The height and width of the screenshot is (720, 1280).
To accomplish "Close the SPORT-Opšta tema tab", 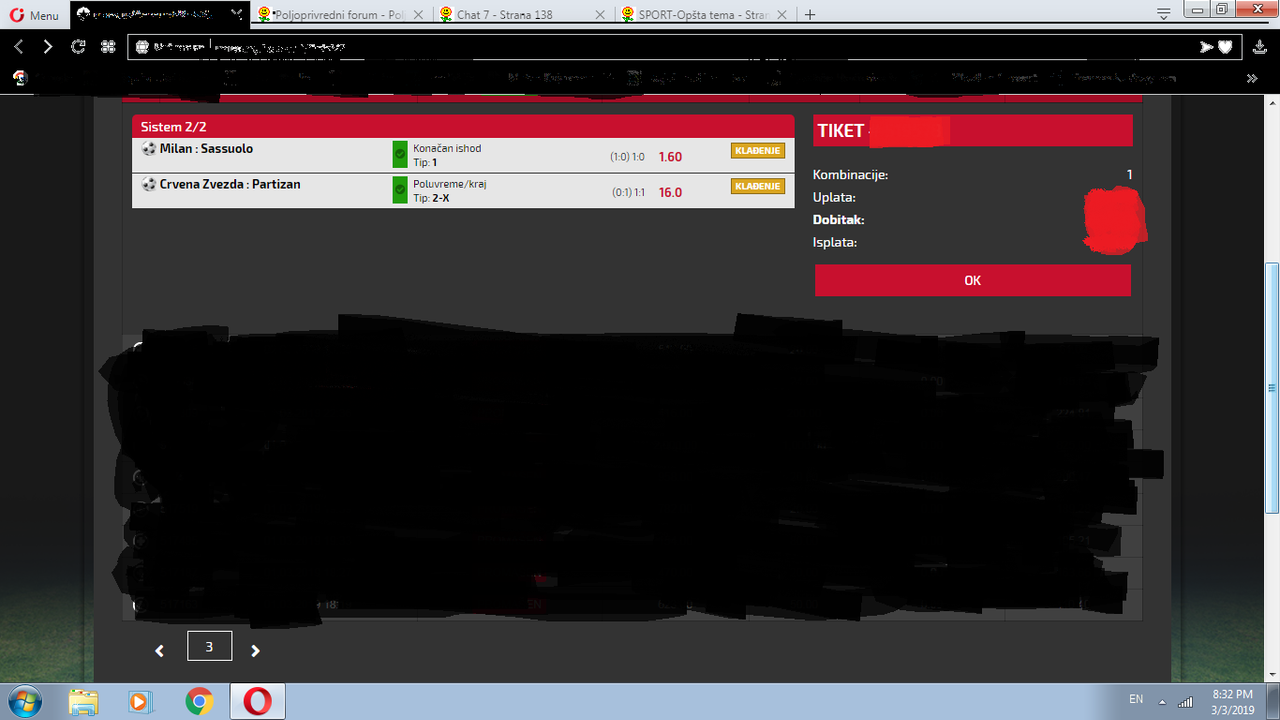I will point(783,15).
